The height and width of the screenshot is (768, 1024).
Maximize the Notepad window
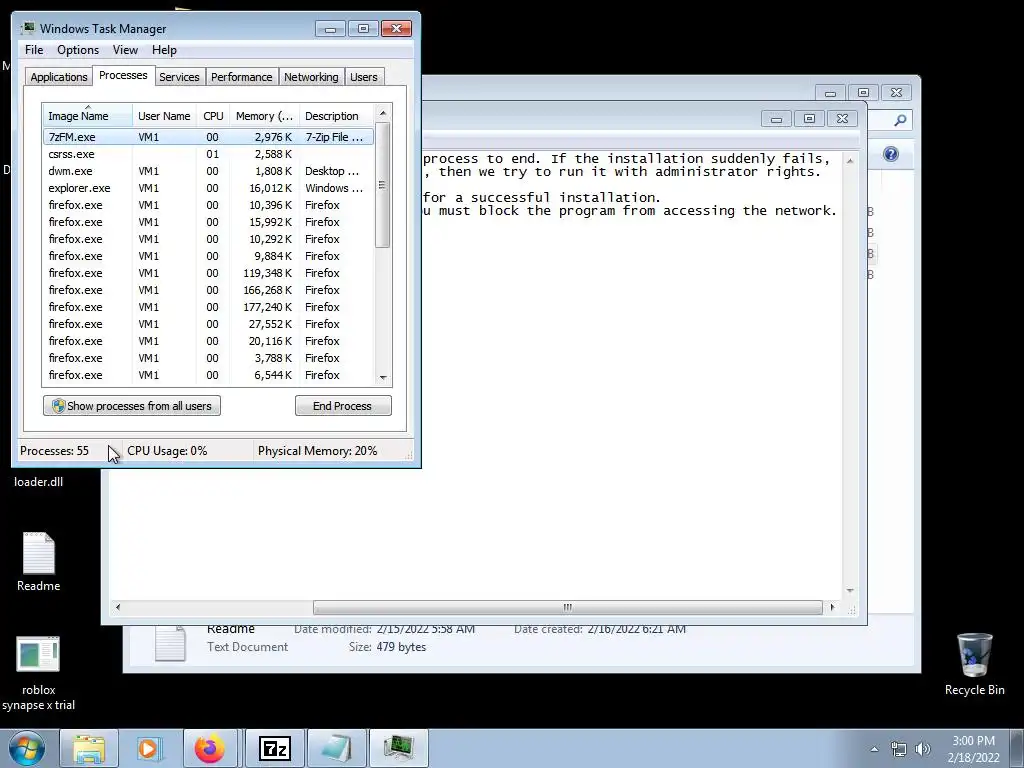[809, 119]
